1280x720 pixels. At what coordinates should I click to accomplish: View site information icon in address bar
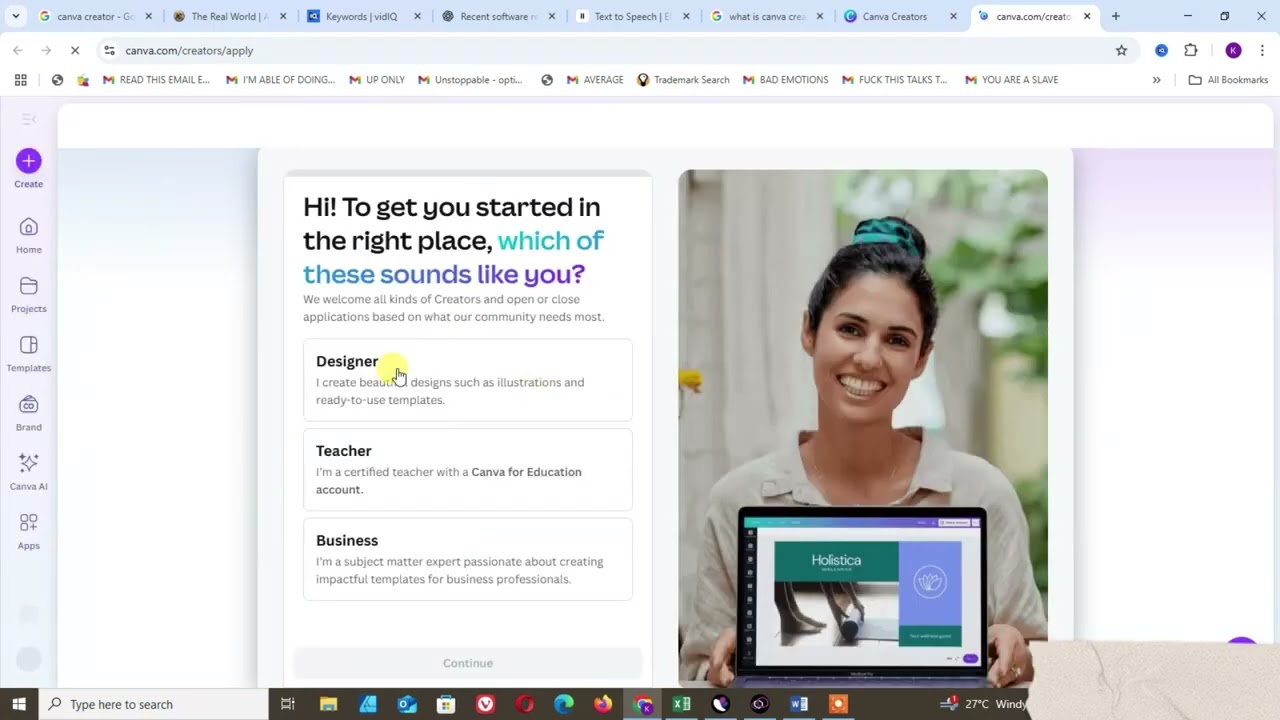(x=109, y=50)
